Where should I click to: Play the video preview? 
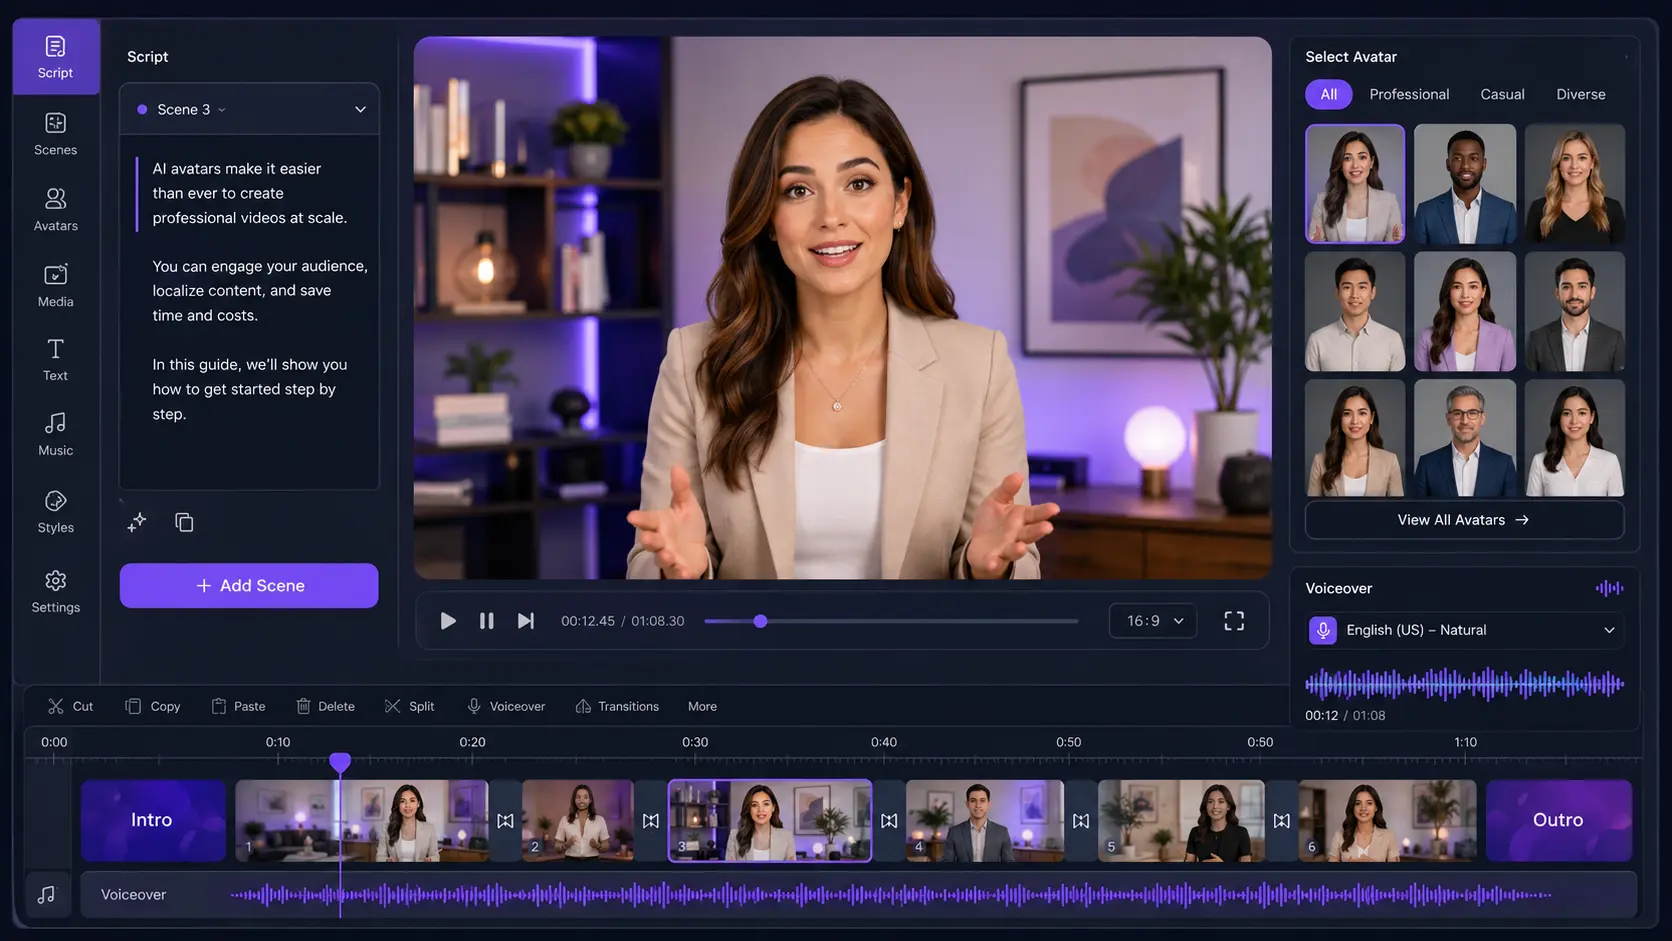click(x=448, y=621)
